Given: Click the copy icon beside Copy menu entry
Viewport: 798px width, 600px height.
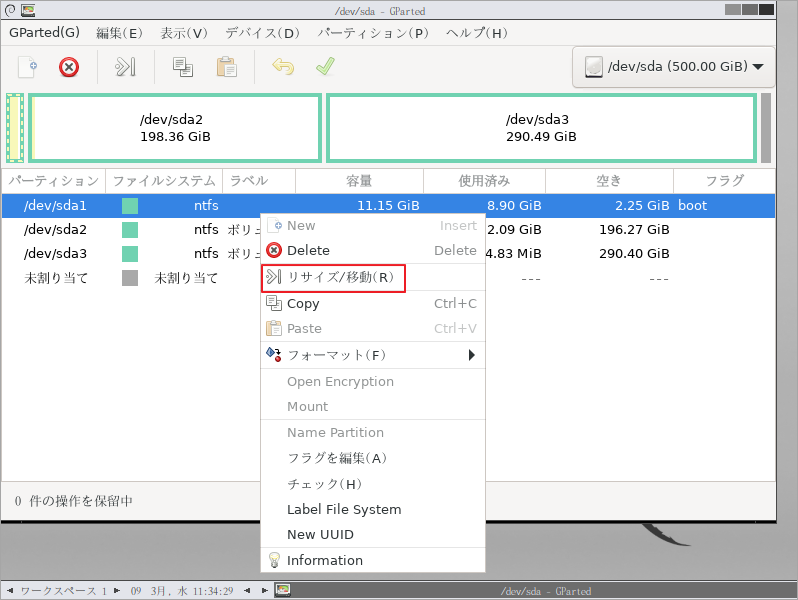Looking at the screenshot, I should [x=274, y=303].
